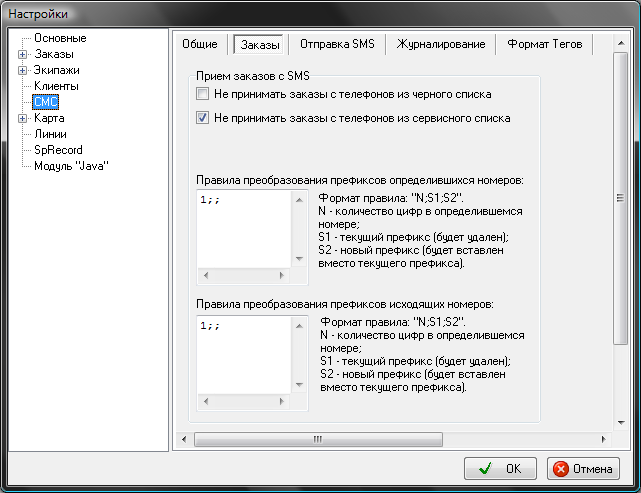This screenshot has width=641, height=493.
Task: Select Клиенты in the settings tree
Action: tap(56, 86)
